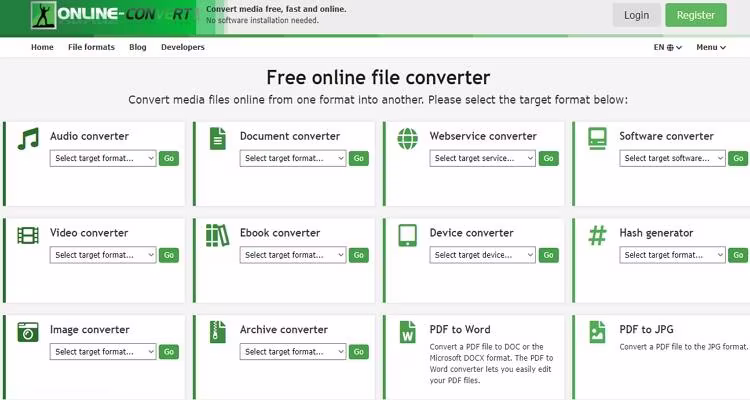Click the Software converter heading
Screen dimensions: 750x400
coord(666,136)
